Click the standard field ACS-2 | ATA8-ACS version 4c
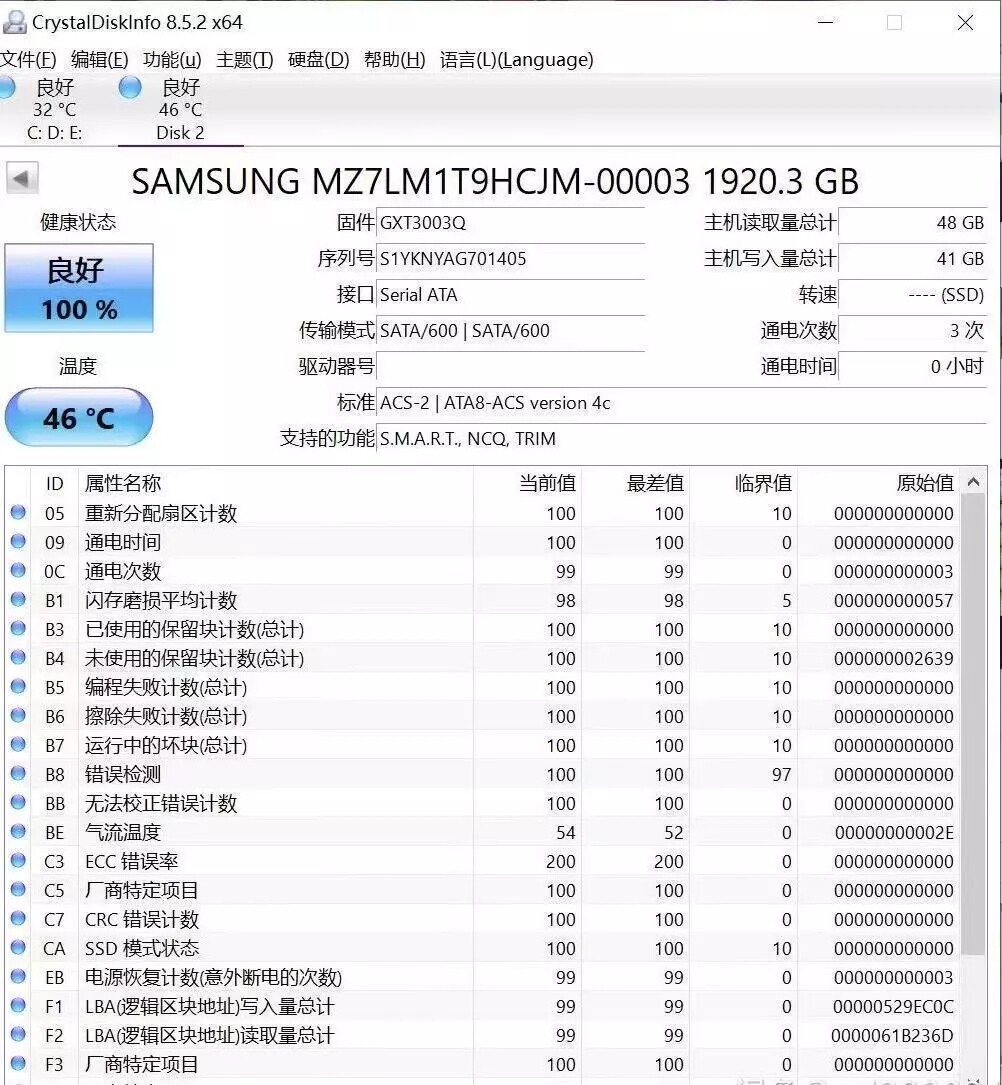This screenshot has height=1085, width=1002. tap(682, 403)
